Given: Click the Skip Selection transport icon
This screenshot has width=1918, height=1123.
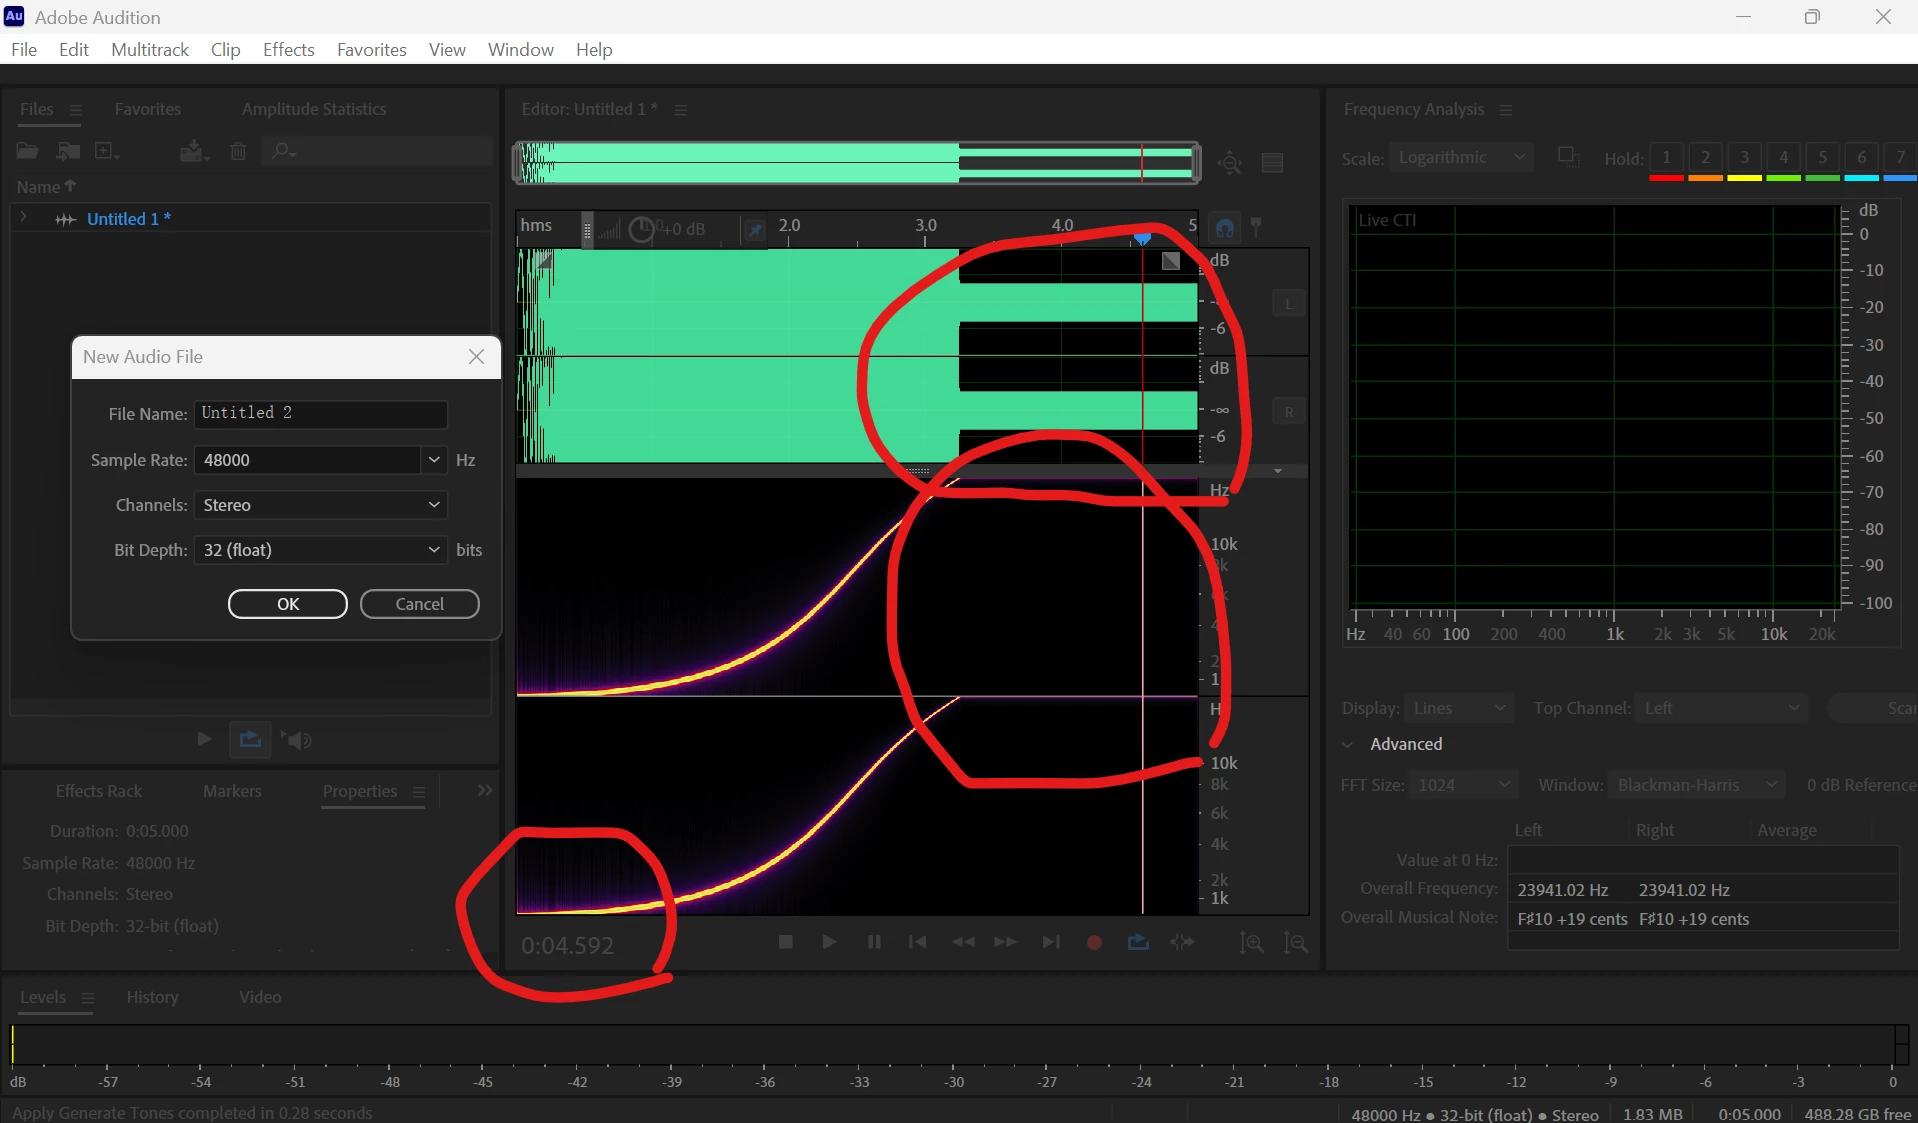Looking at the screenshot, I should tap(1183, 942).
